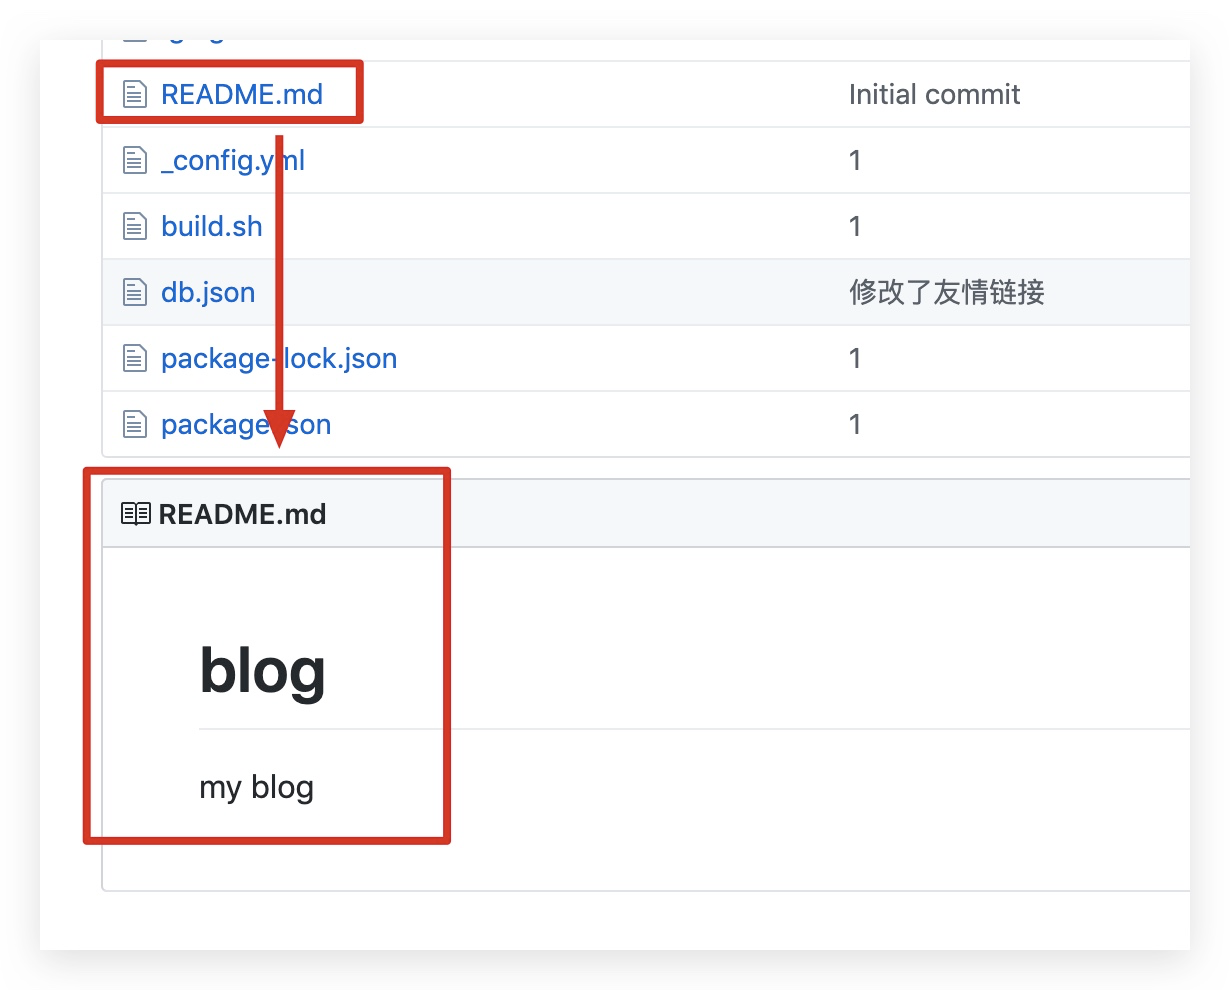
Task: Click the "Initial commit" commit message
Action: click(933, 94)
